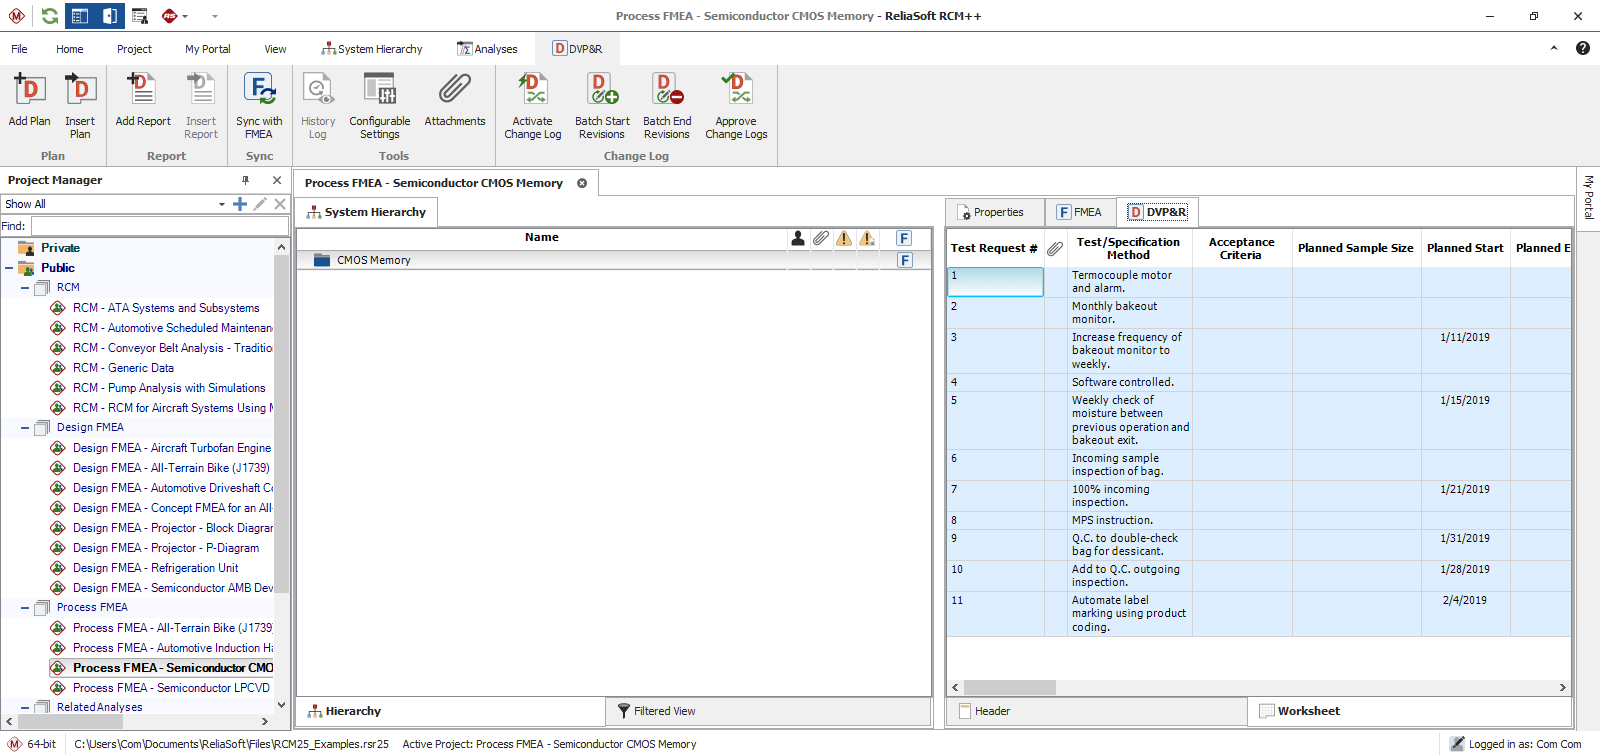Open the help question mark icon
The width and height of the screenshot is (1600, 756).
pos(1583,48)
